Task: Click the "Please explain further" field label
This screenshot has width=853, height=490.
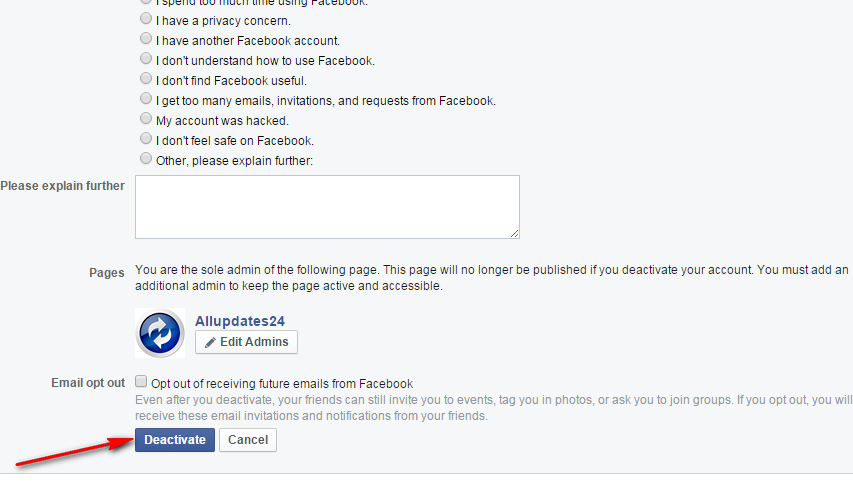Action: [x=62, y=186]
